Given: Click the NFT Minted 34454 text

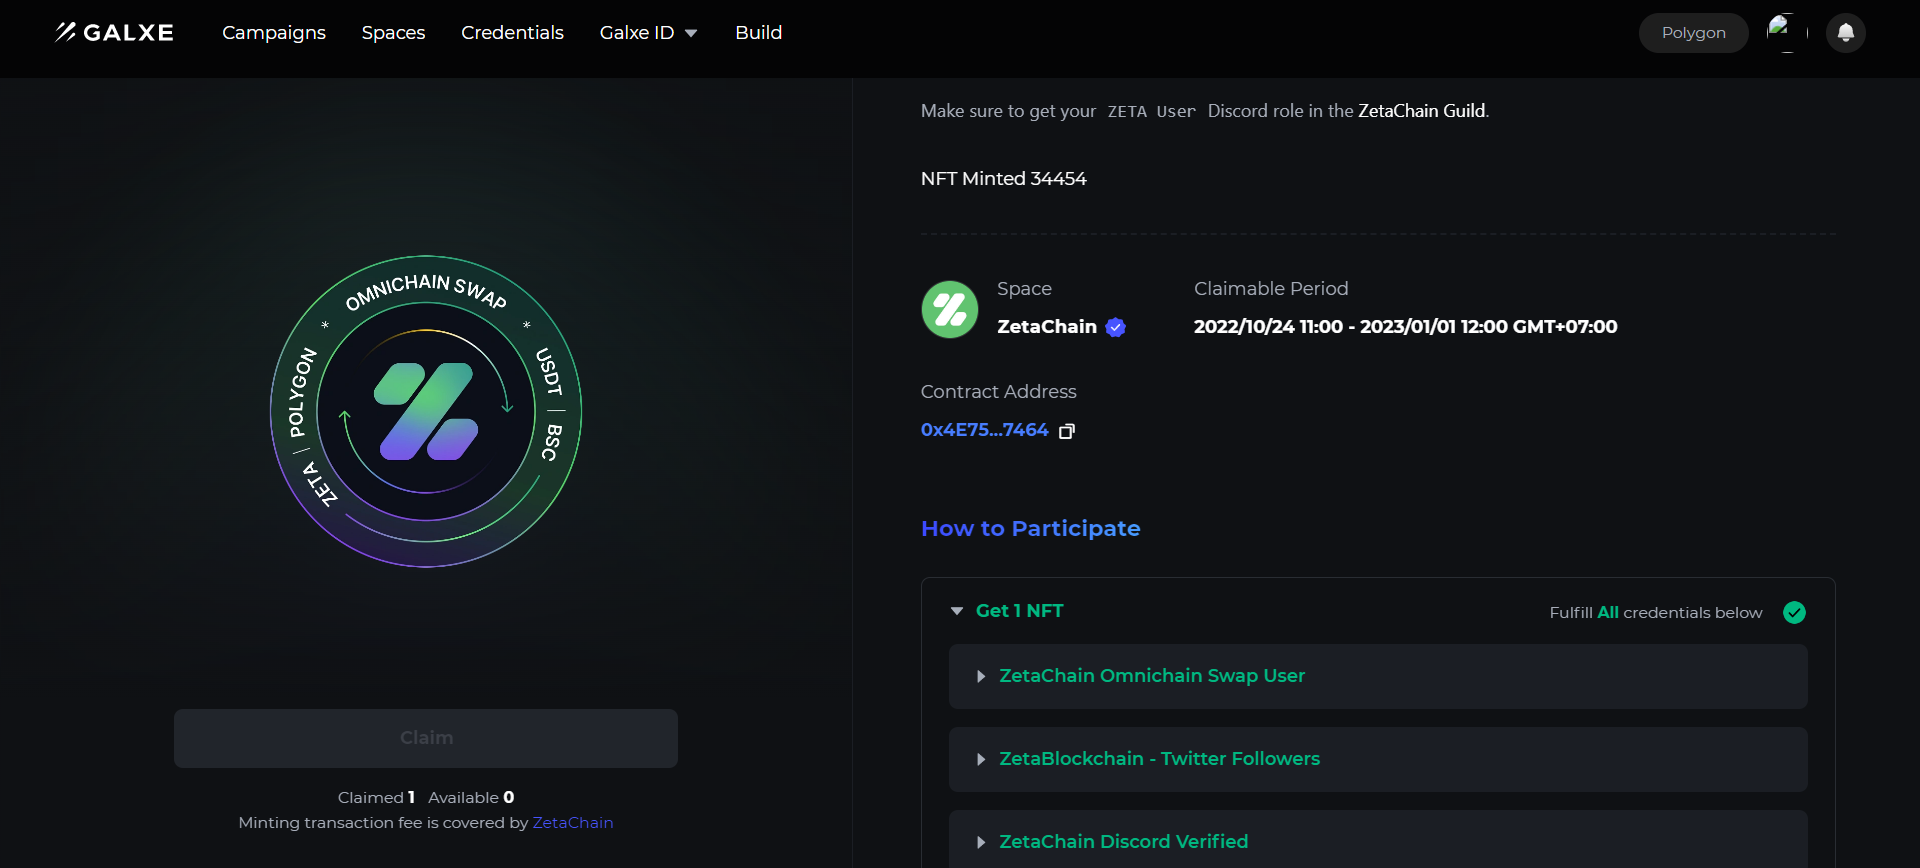Looking at the screenshot, I should tap(1003, 179).
